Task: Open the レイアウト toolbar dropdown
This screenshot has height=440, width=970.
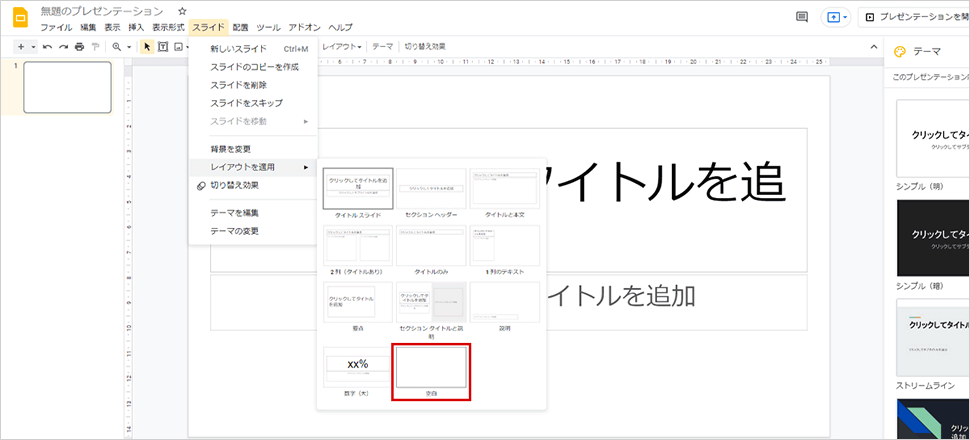Action: tap(341, 46)
